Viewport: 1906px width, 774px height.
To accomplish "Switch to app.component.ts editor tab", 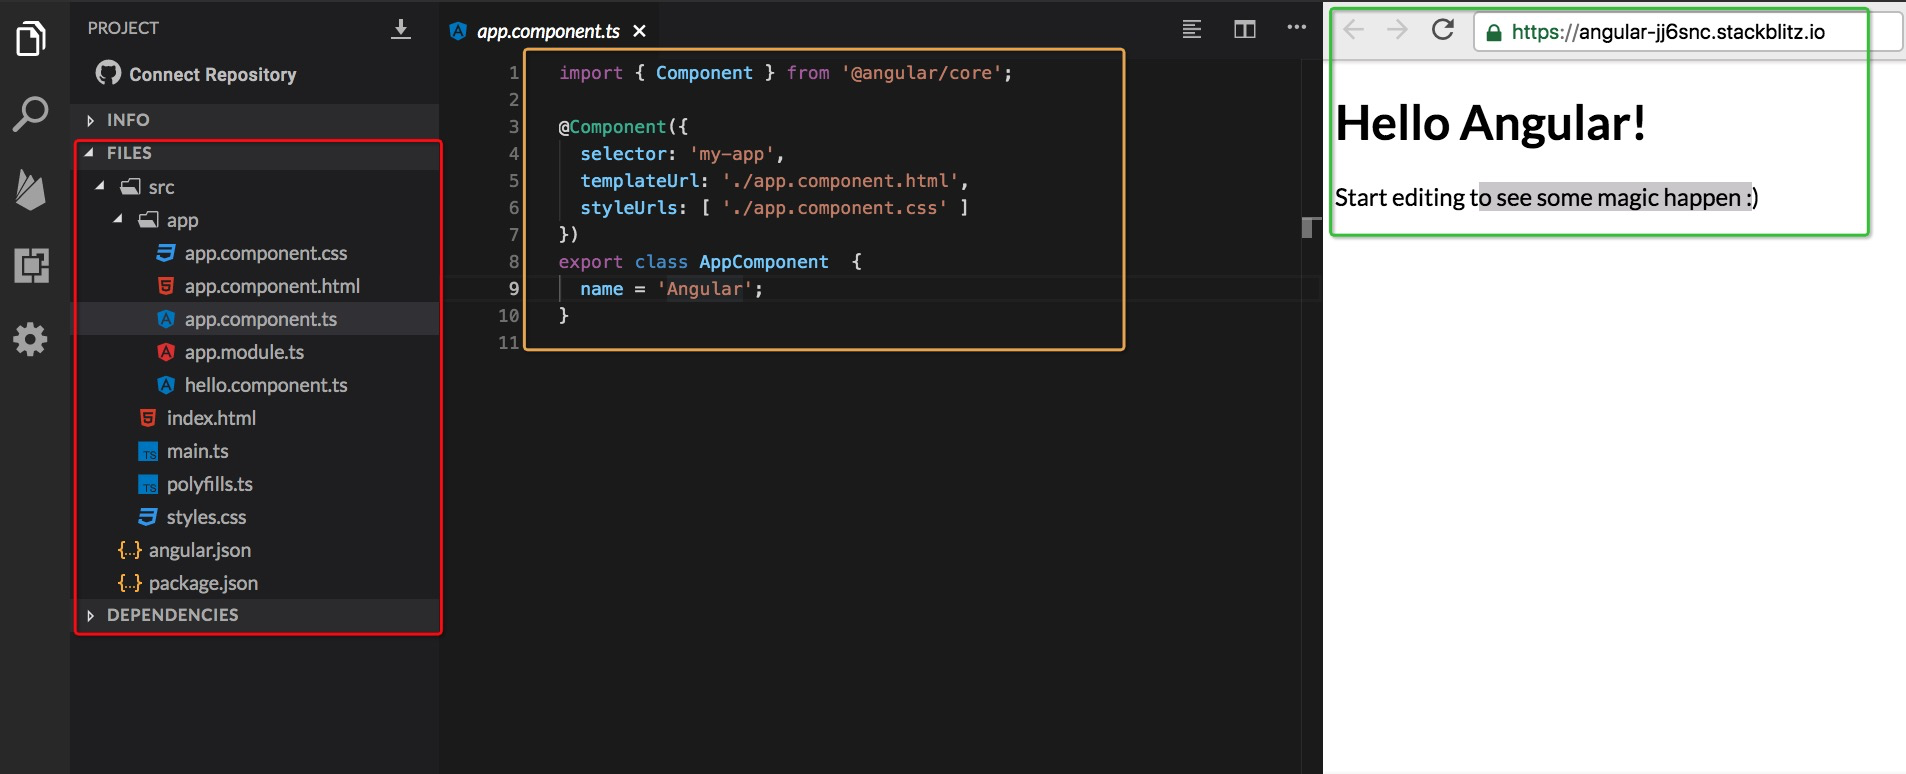I will click(548, 31).
